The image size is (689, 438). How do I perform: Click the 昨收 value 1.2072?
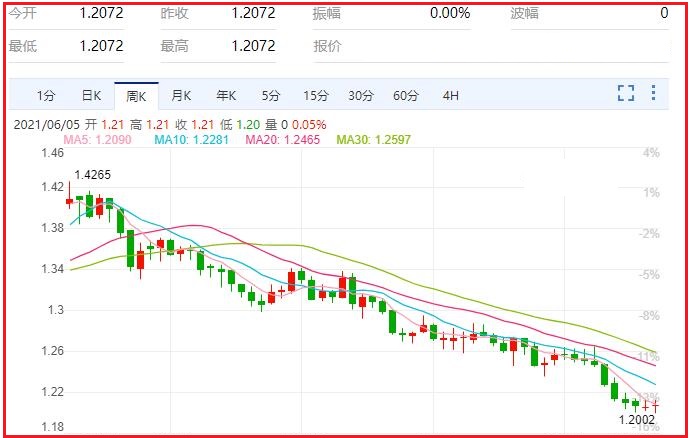click(x=254, y=13)
